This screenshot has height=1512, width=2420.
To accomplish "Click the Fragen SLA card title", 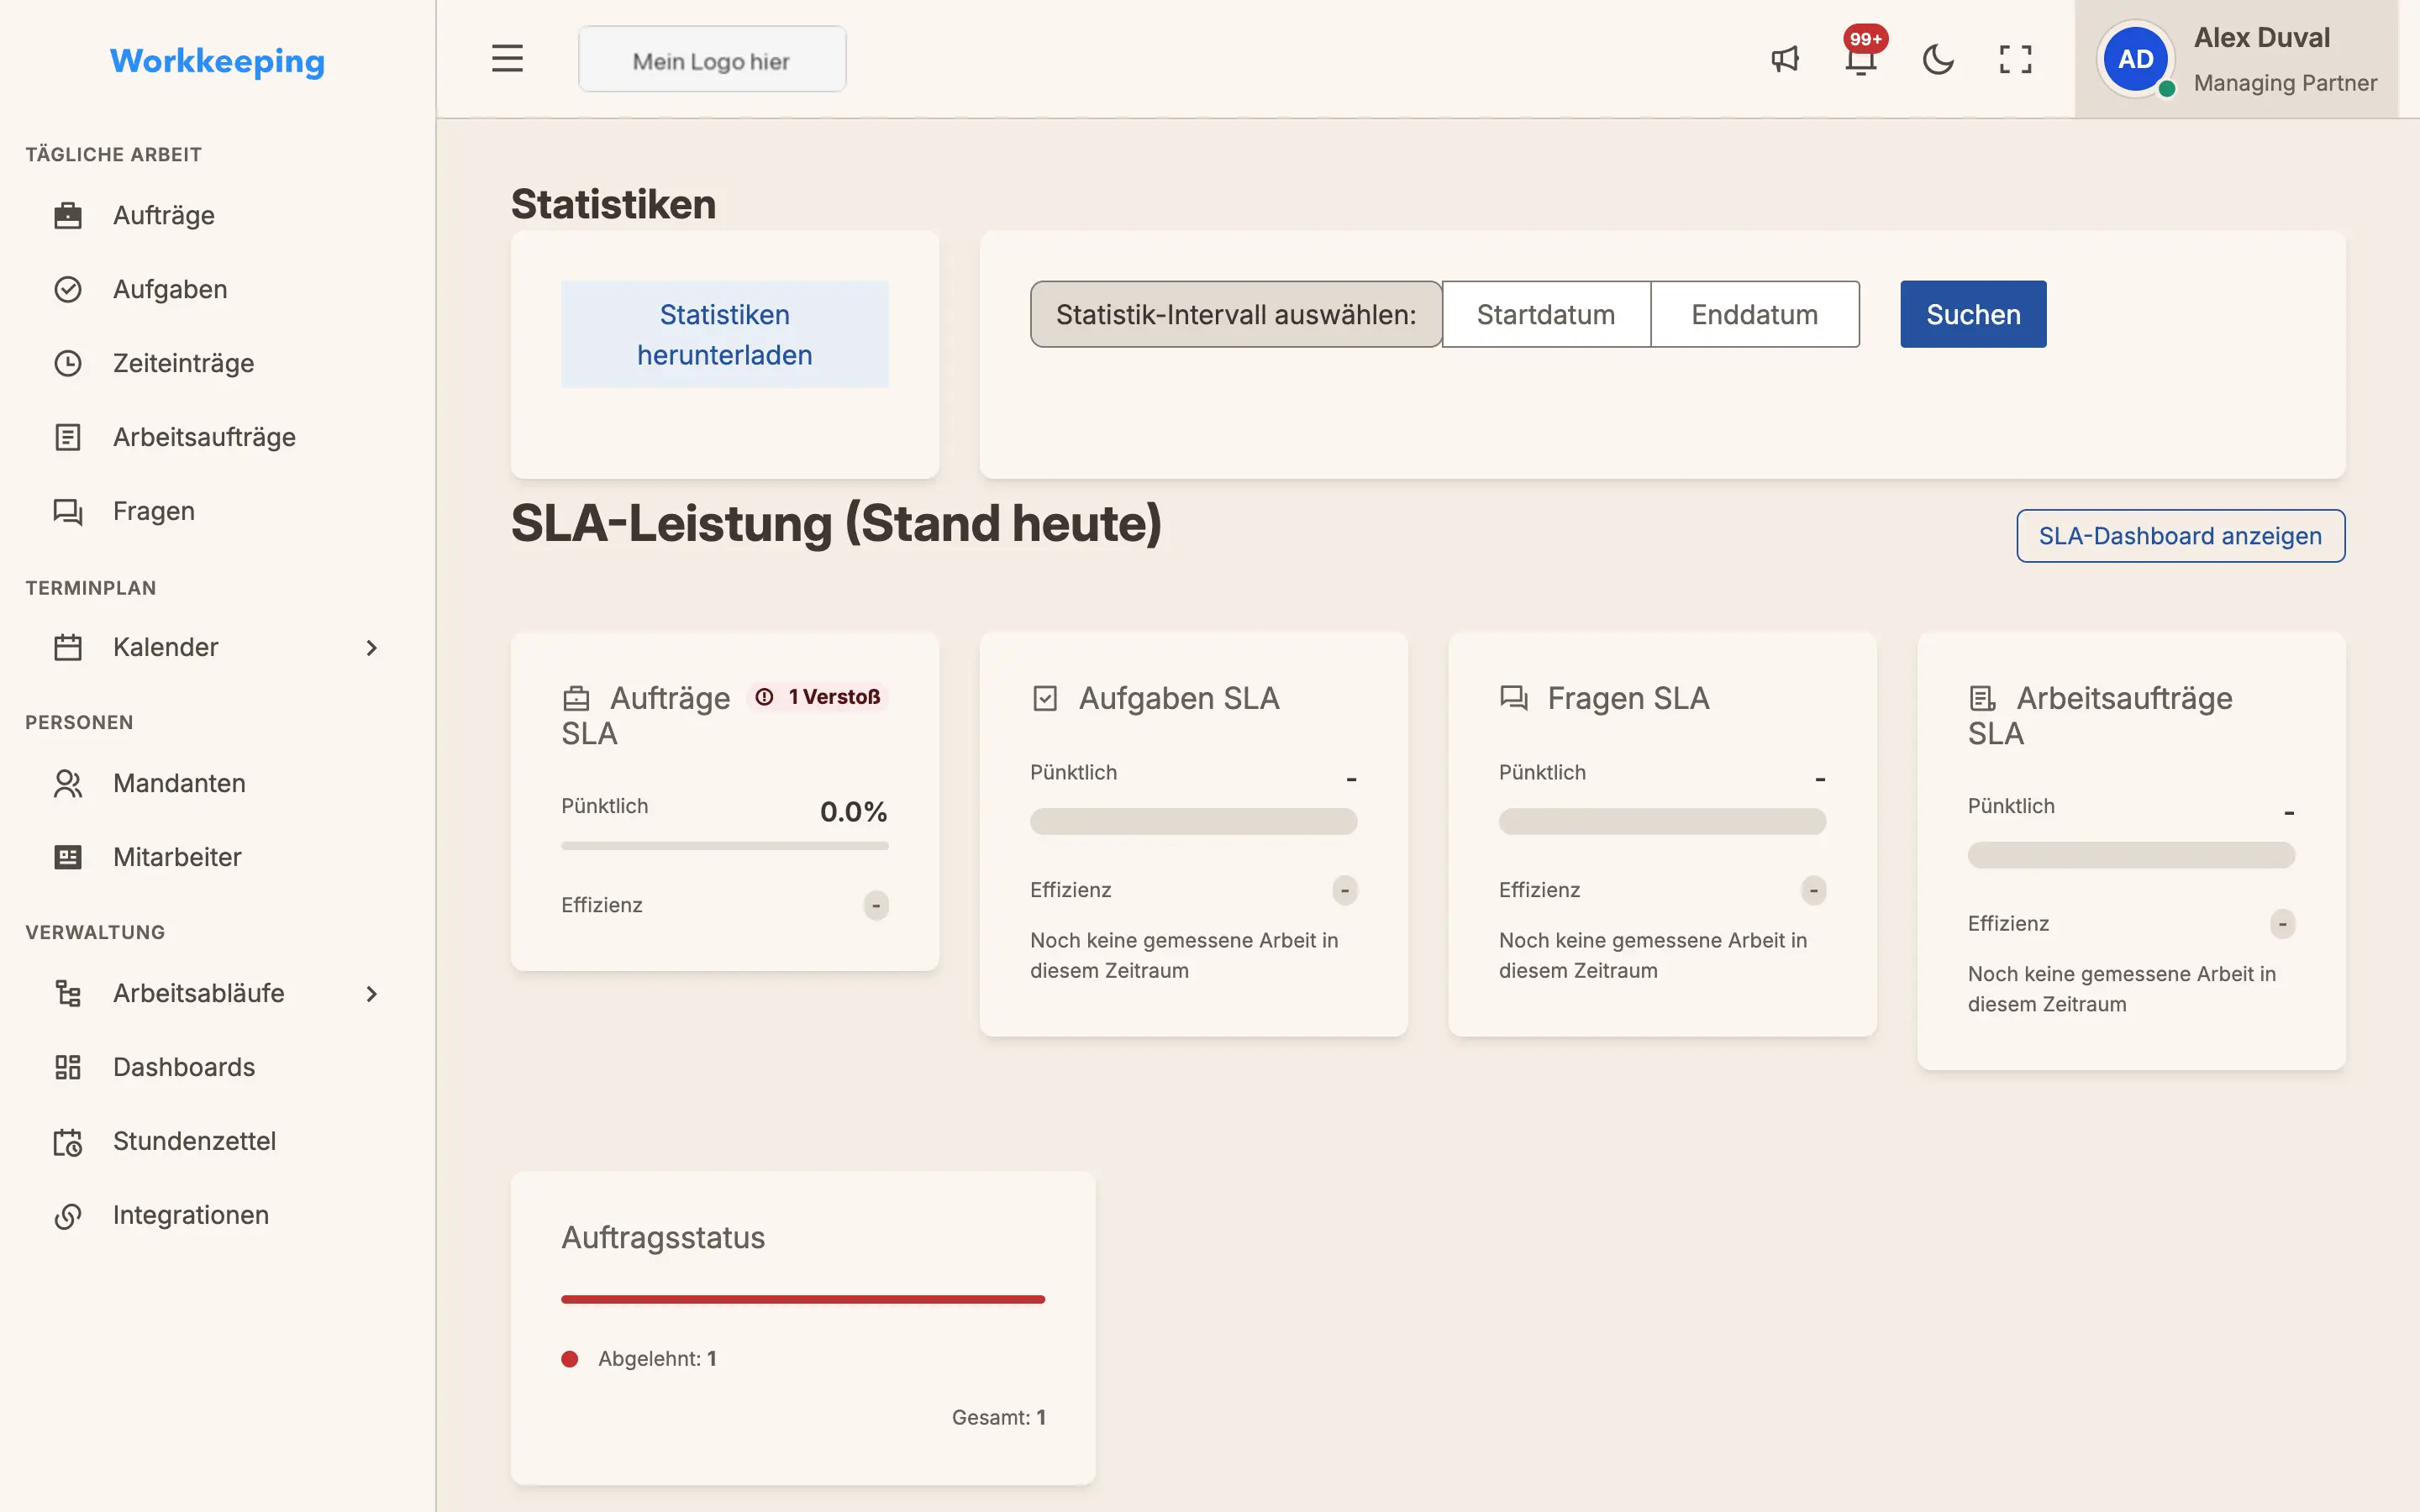I will [1628, 698].
